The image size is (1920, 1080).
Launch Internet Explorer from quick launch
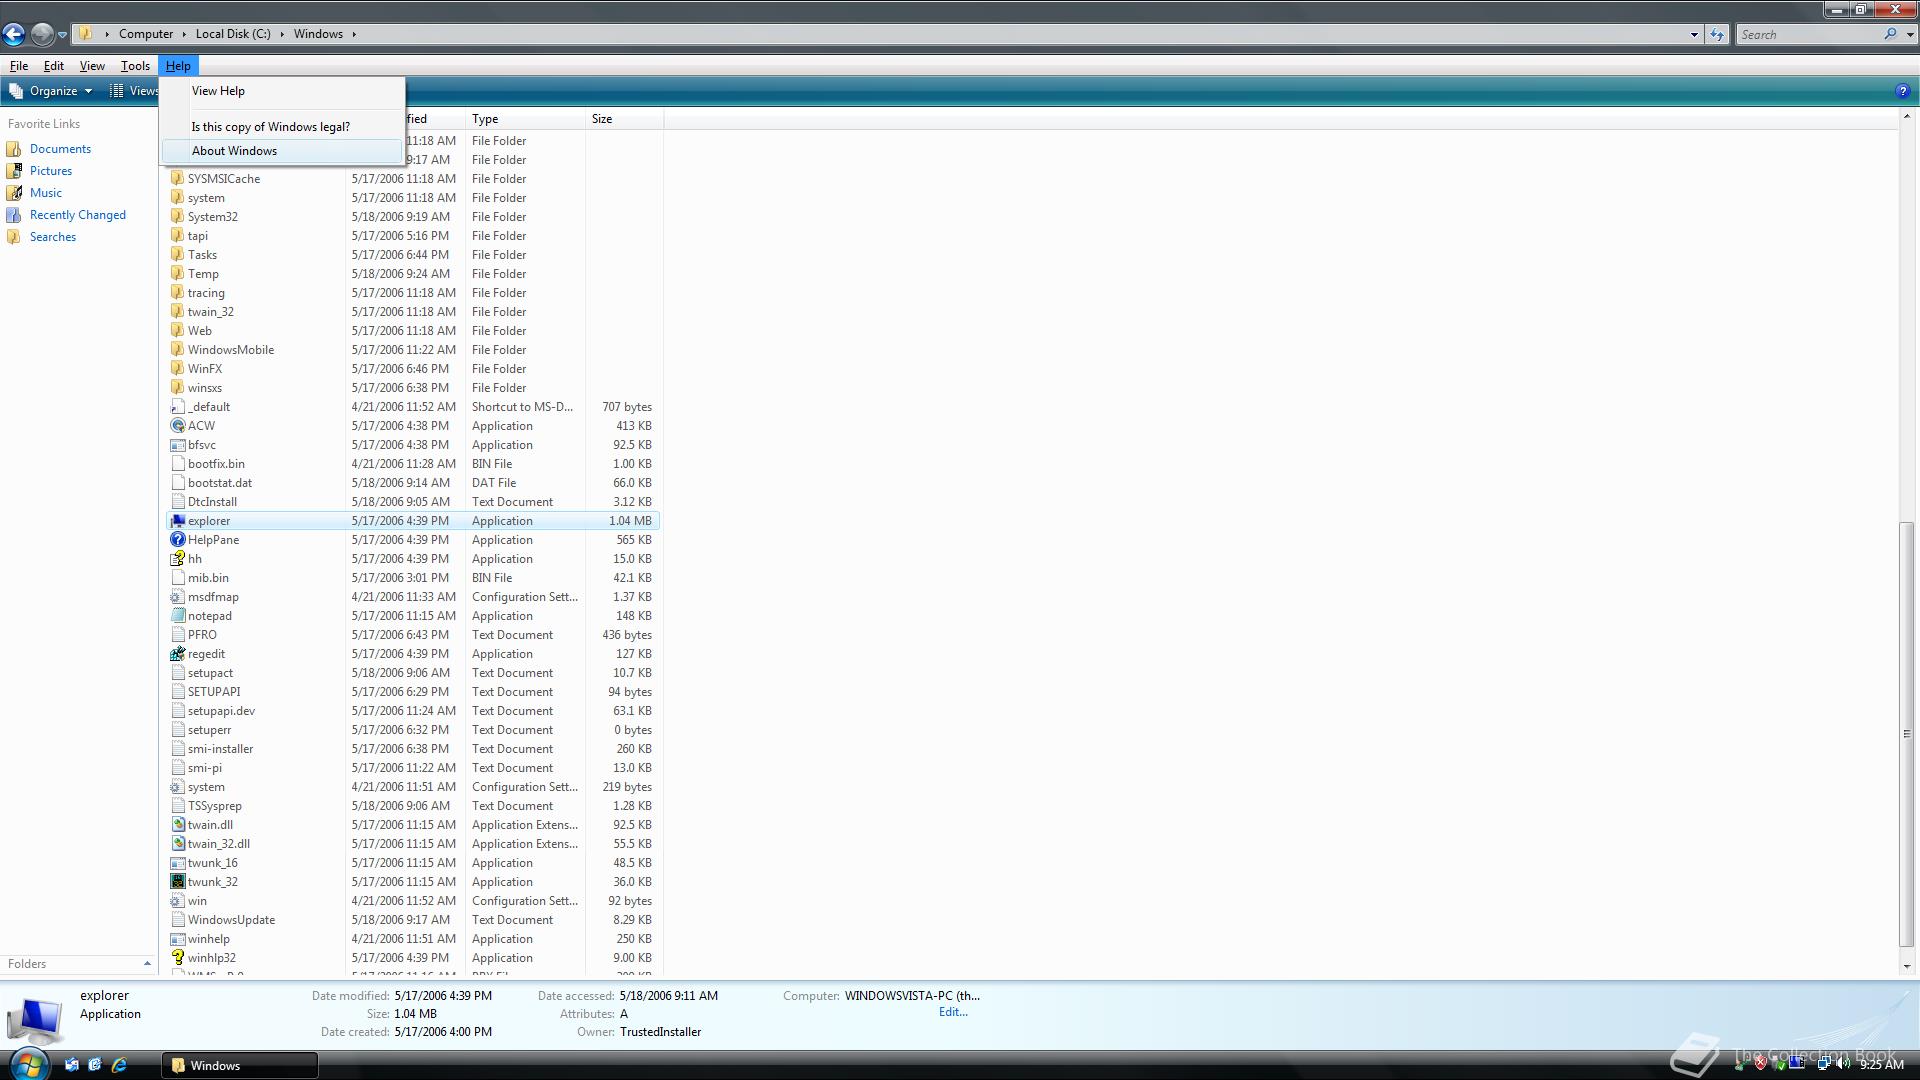coord(120,1065)
